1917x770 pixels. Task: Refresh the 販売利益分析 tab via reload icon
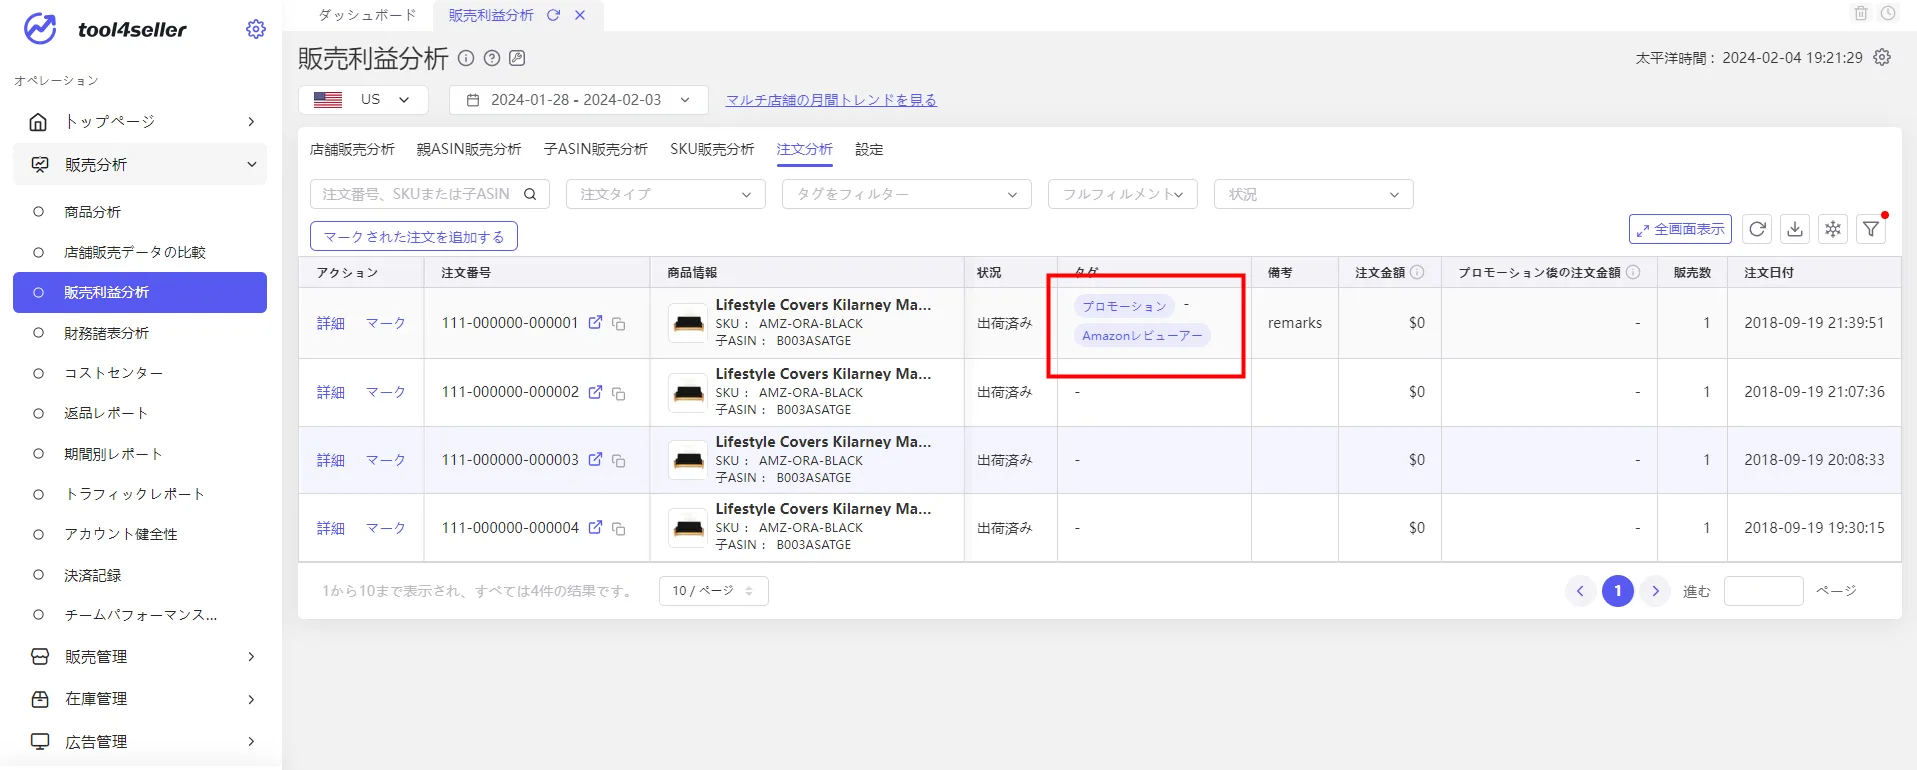[x=553, y=15]
